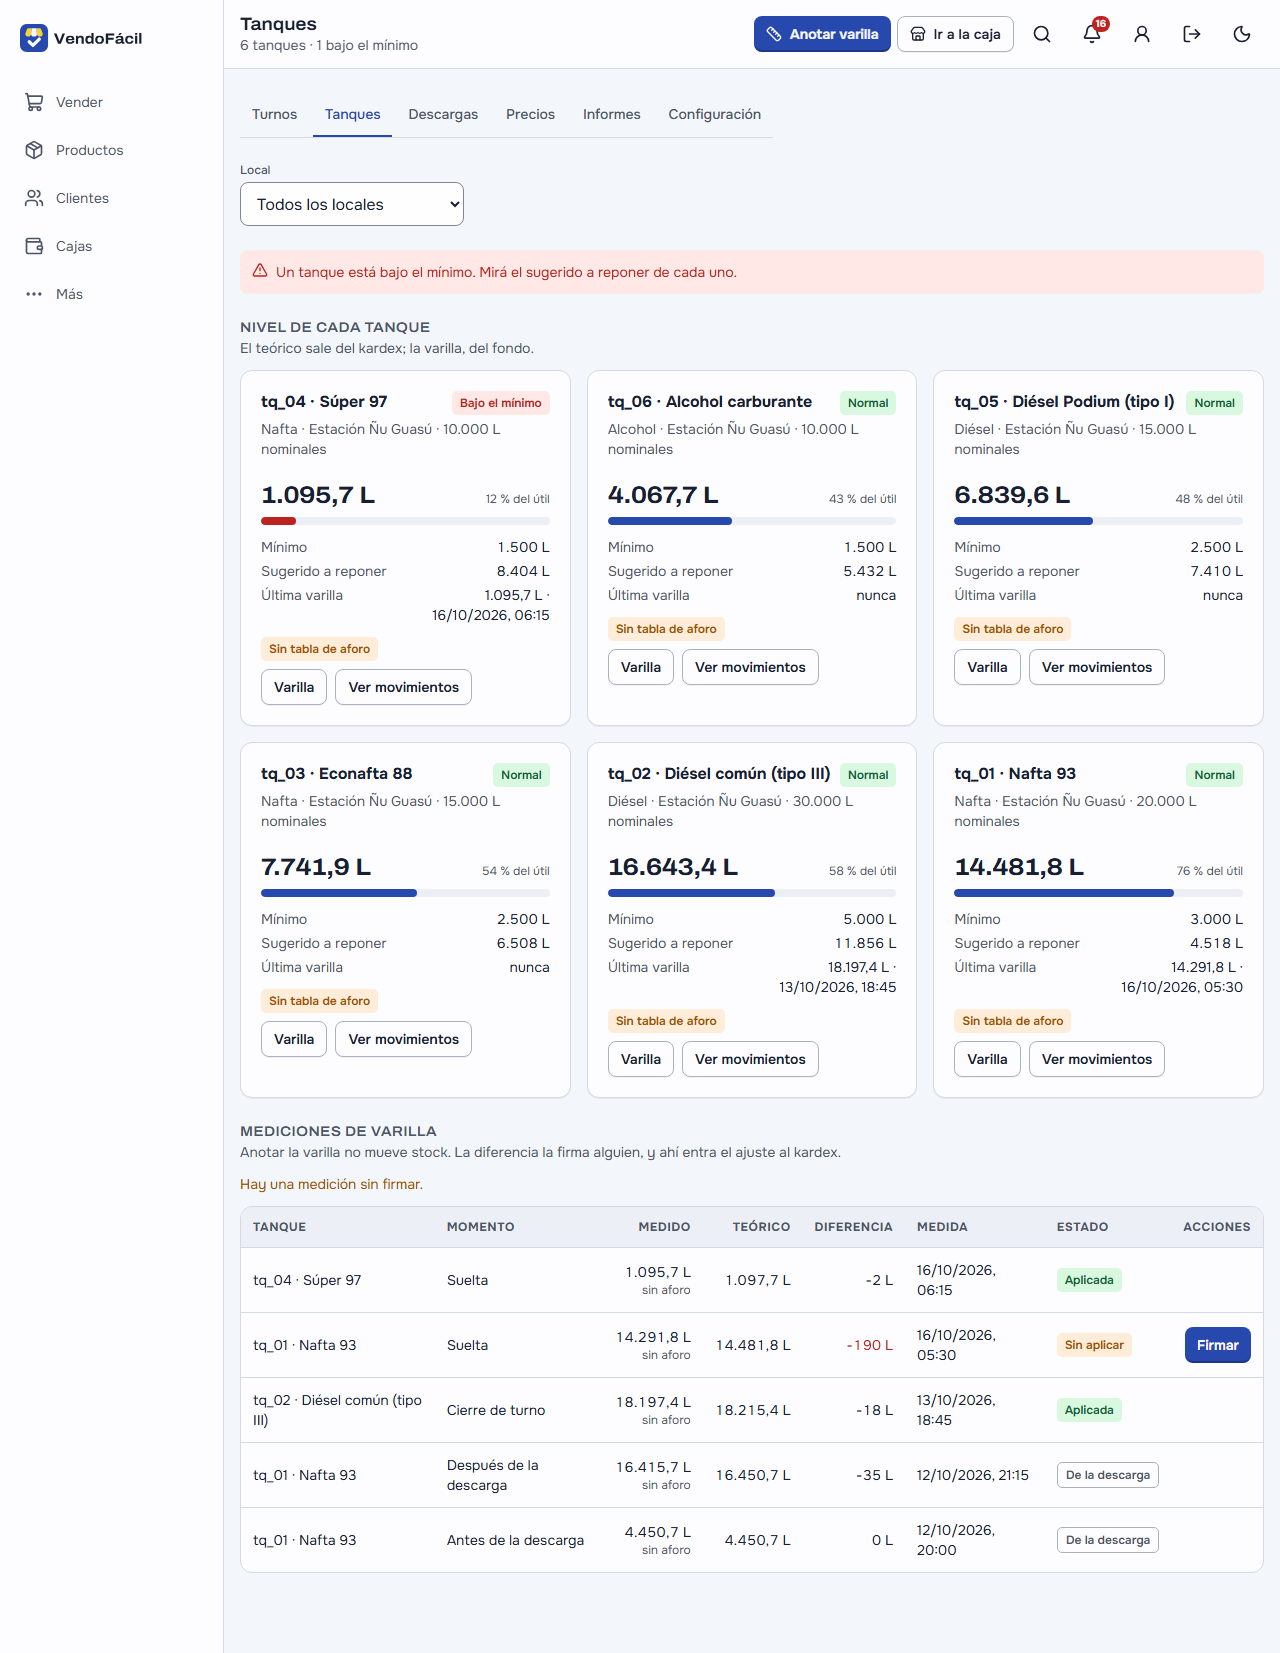
Task: Click the logout arrow icon
Action: click(x=1192, y=34)
